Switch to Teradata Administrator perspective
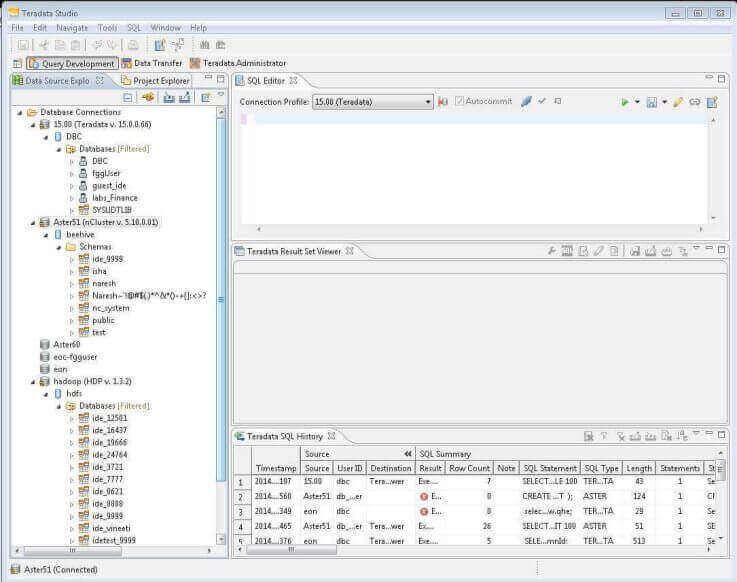 pyautogui.click(x=238, y=63)
